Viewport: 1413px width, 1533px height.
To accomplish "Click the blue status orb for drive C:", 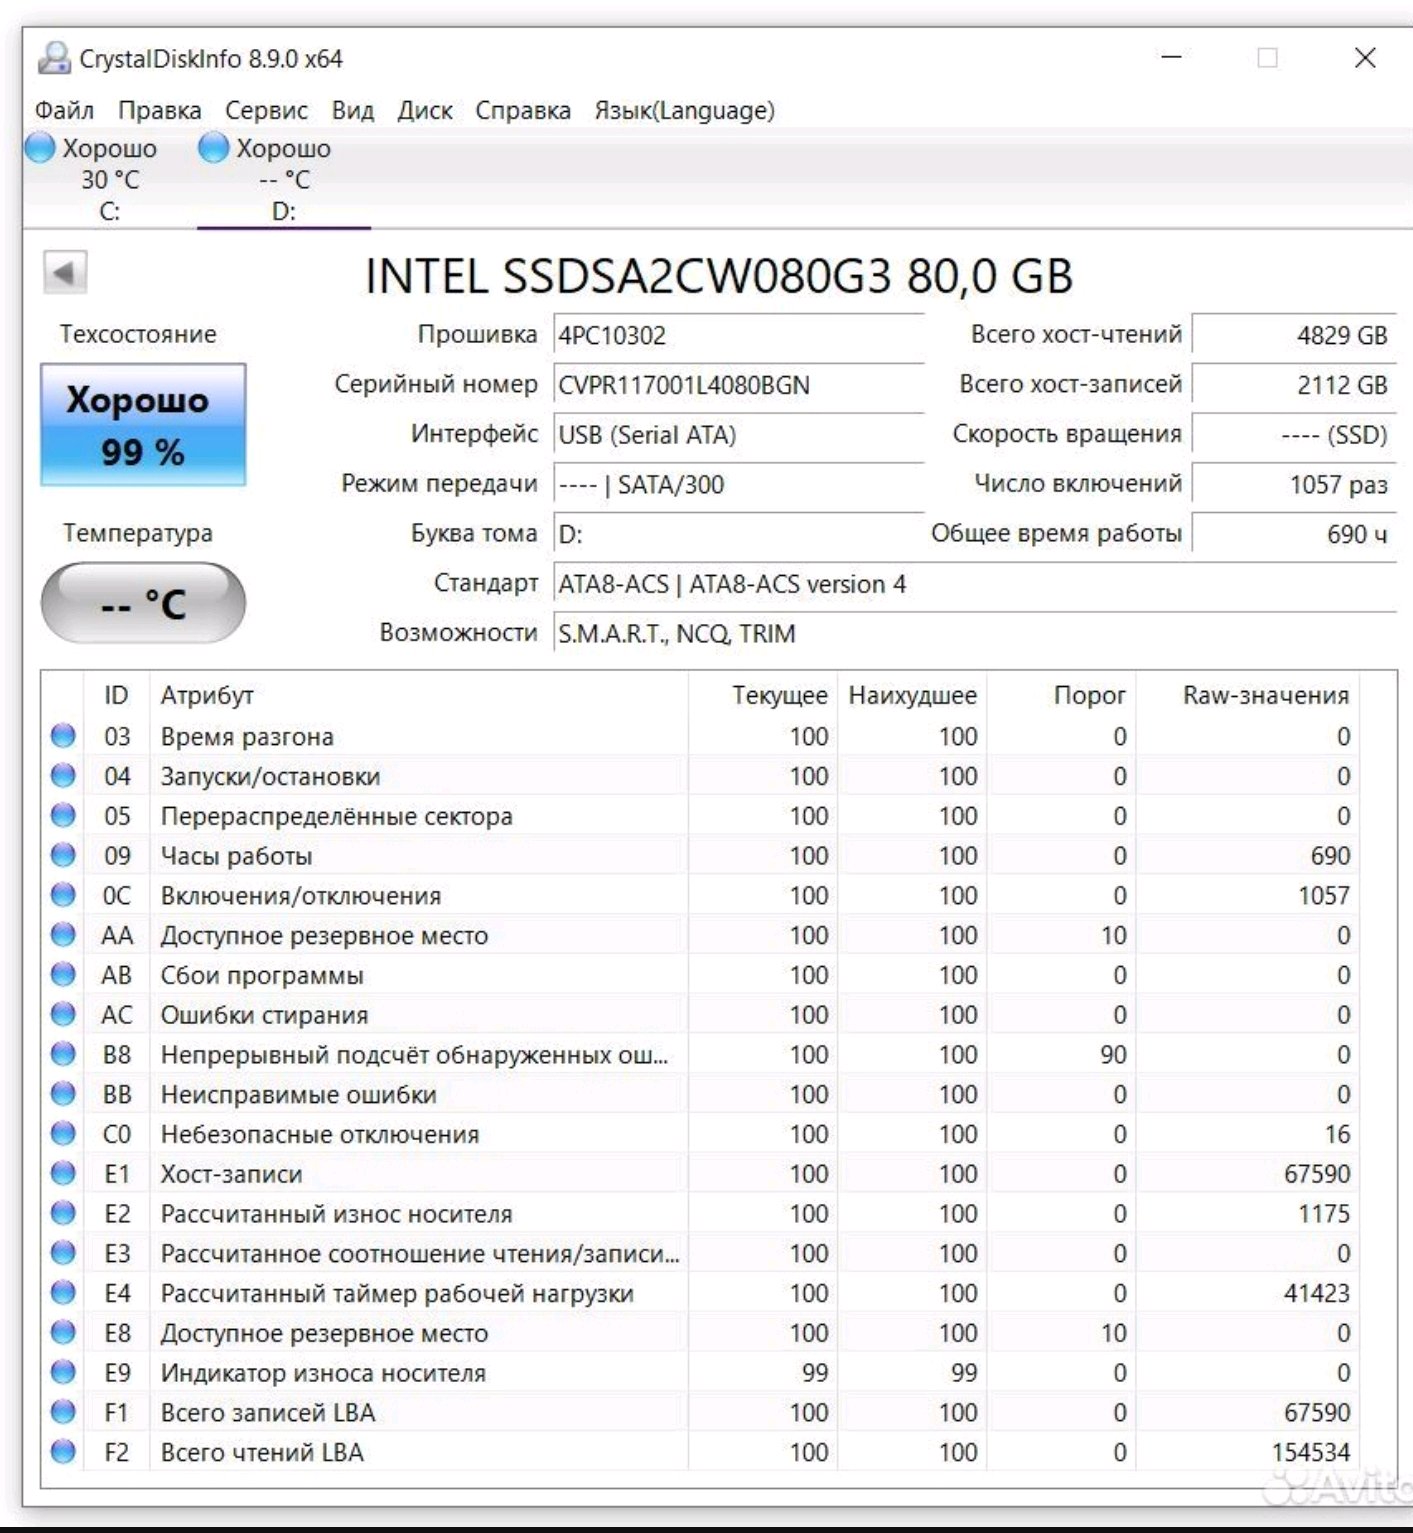I will tap(40, 148).
